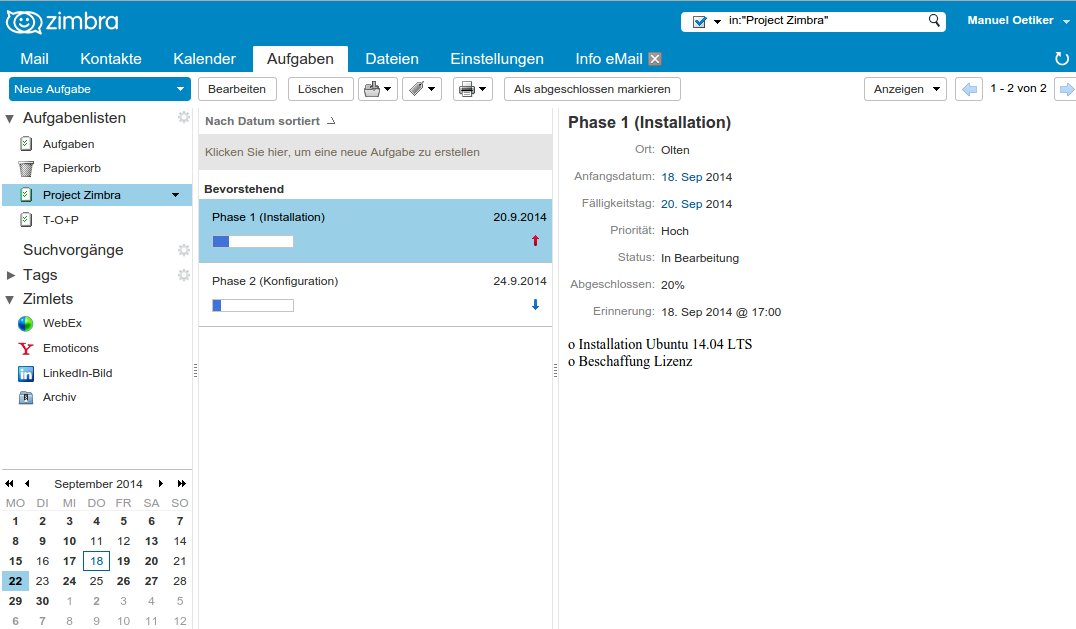Click the Phase 2 progress bar
The height and width of the screenshot is (629, 1076).
253,305
